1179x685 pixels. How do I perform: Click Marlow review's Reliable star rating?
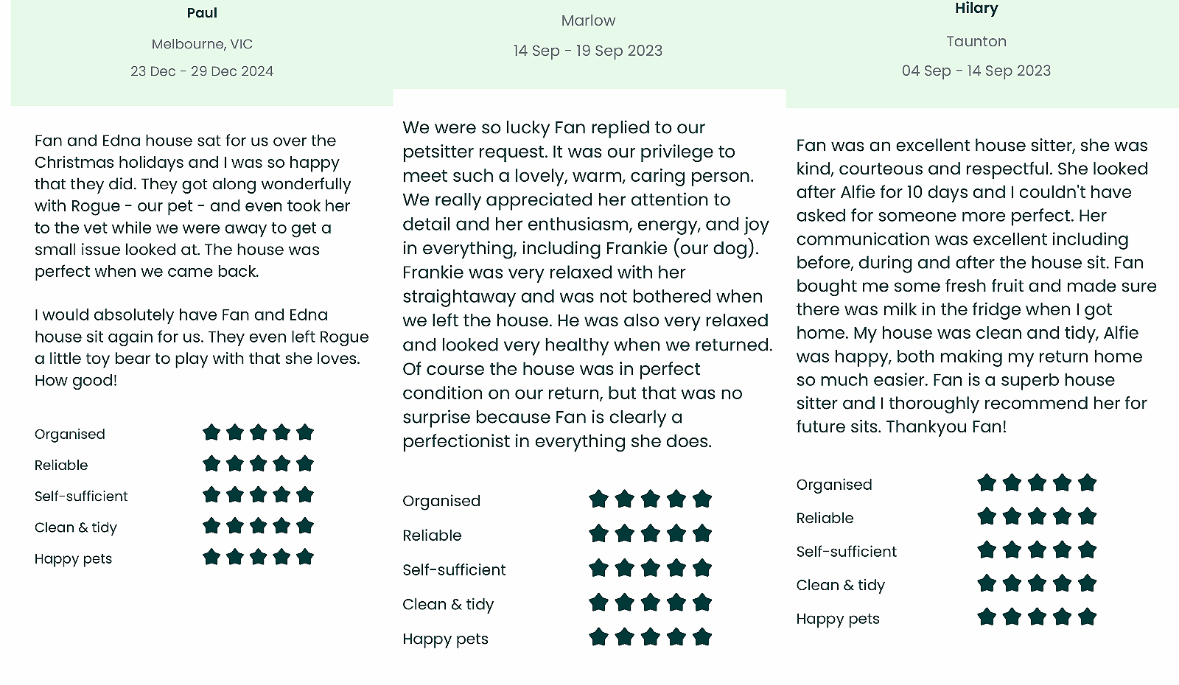[x=650, y=534]
